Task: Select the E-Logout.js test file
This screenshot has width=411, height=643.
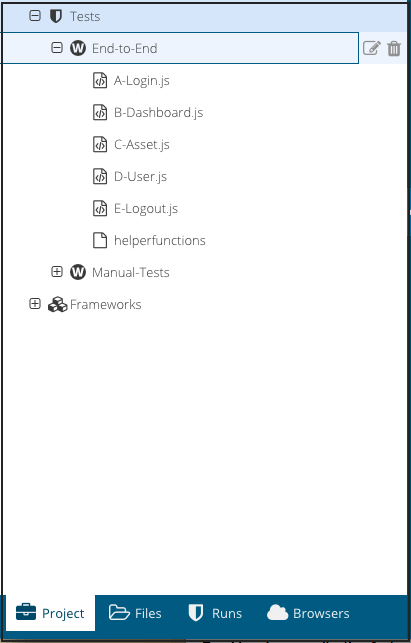Action: (x=146, y=208)
